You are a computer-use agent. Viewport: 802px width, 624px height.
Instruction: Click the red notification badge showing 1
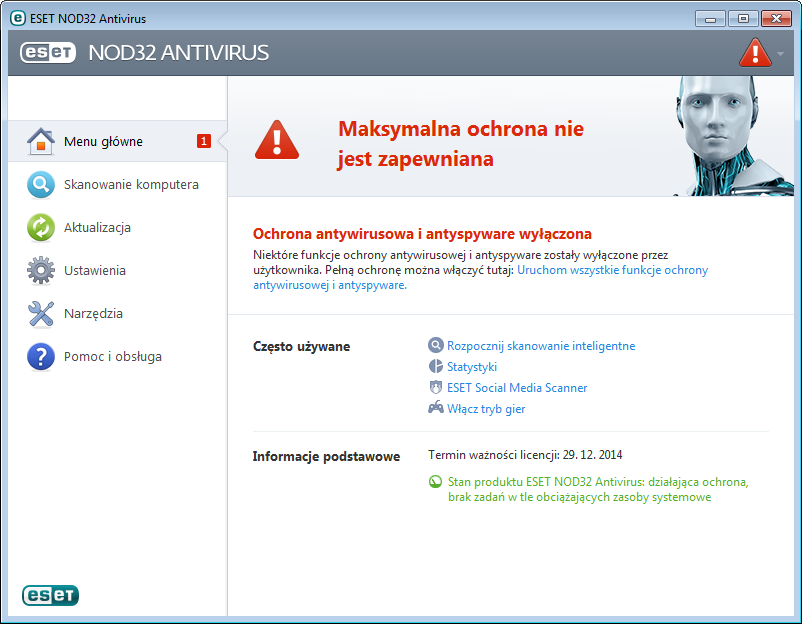(204, 141)
